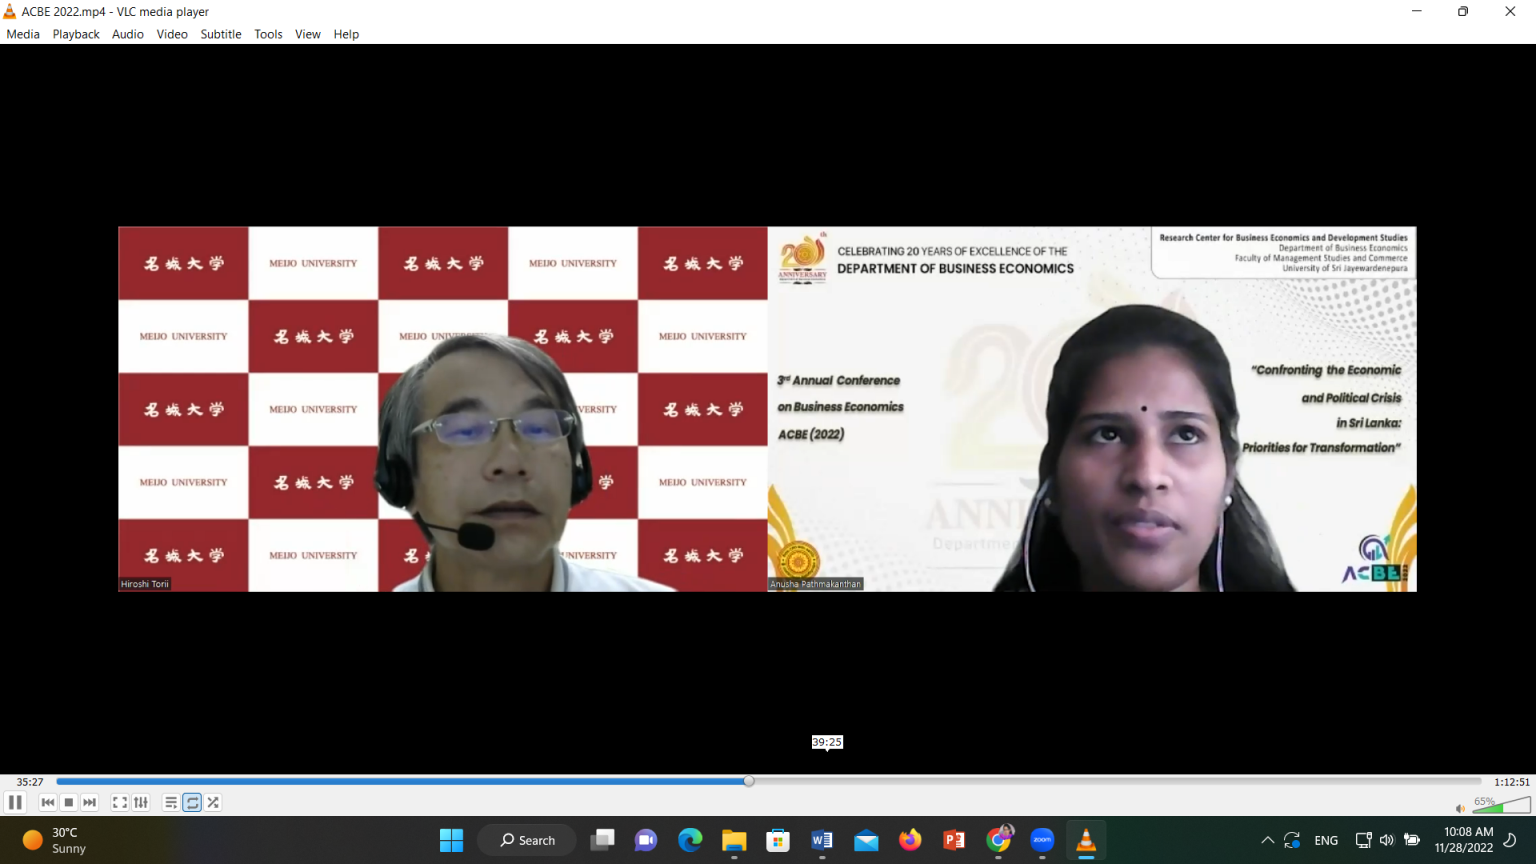Viewport: 1536px width, 864px height.
Task: Show the playlist panel
Action: click(171, 802)
